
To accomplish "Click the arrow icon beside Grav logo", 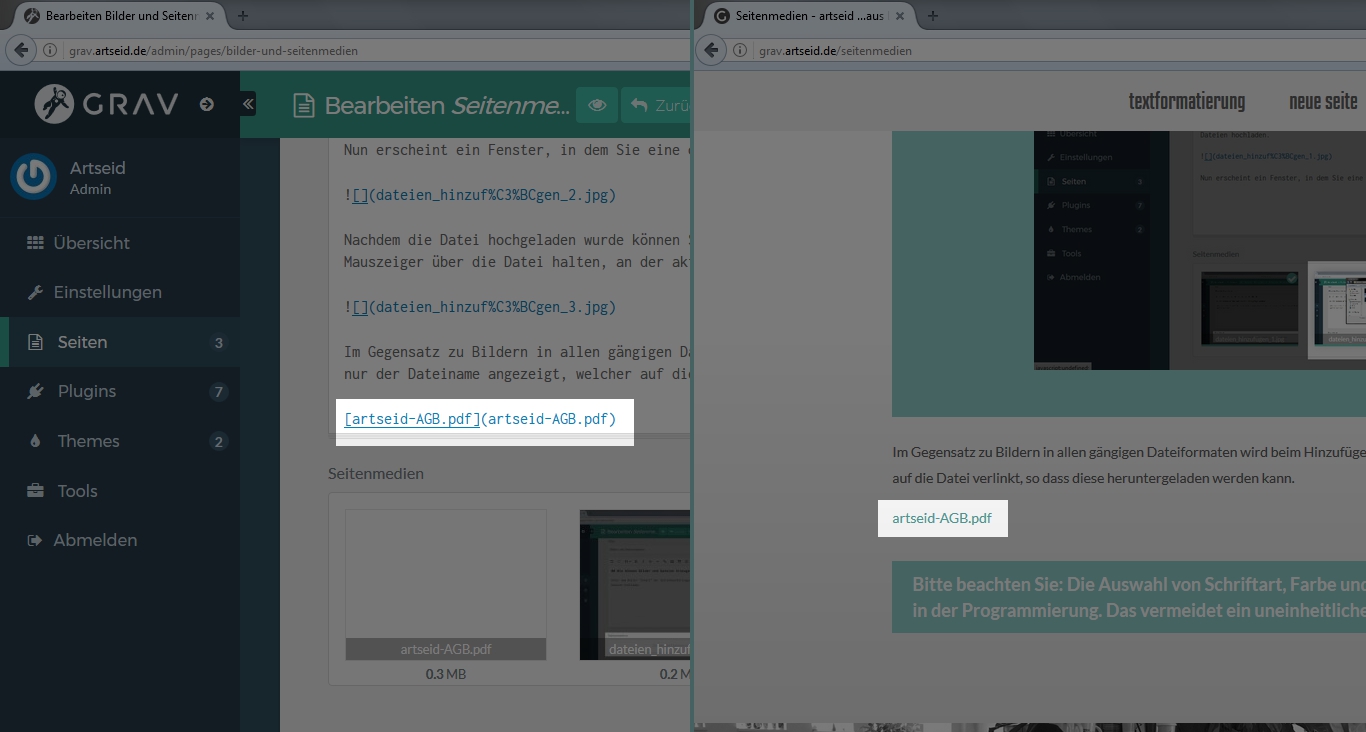I will point(207,104).
